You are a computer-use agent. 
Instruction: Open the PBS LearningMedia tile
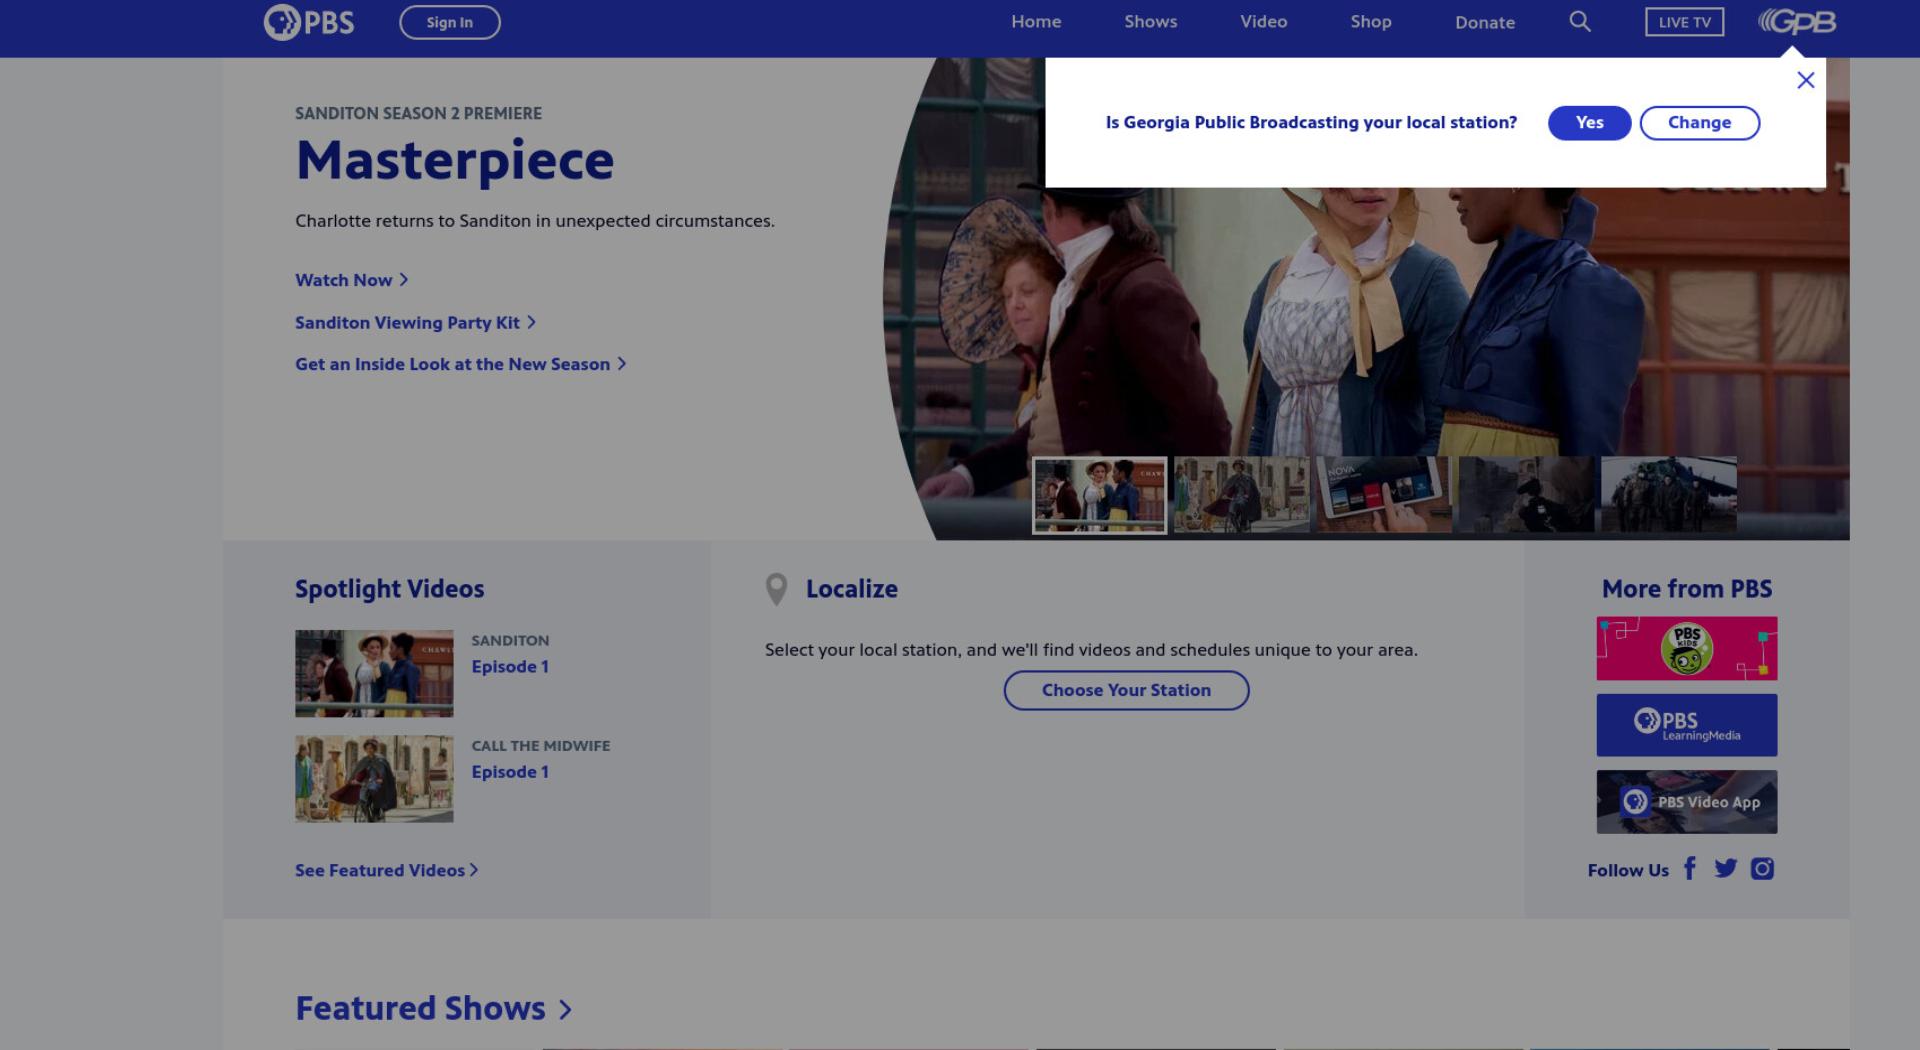point(1687,725)
